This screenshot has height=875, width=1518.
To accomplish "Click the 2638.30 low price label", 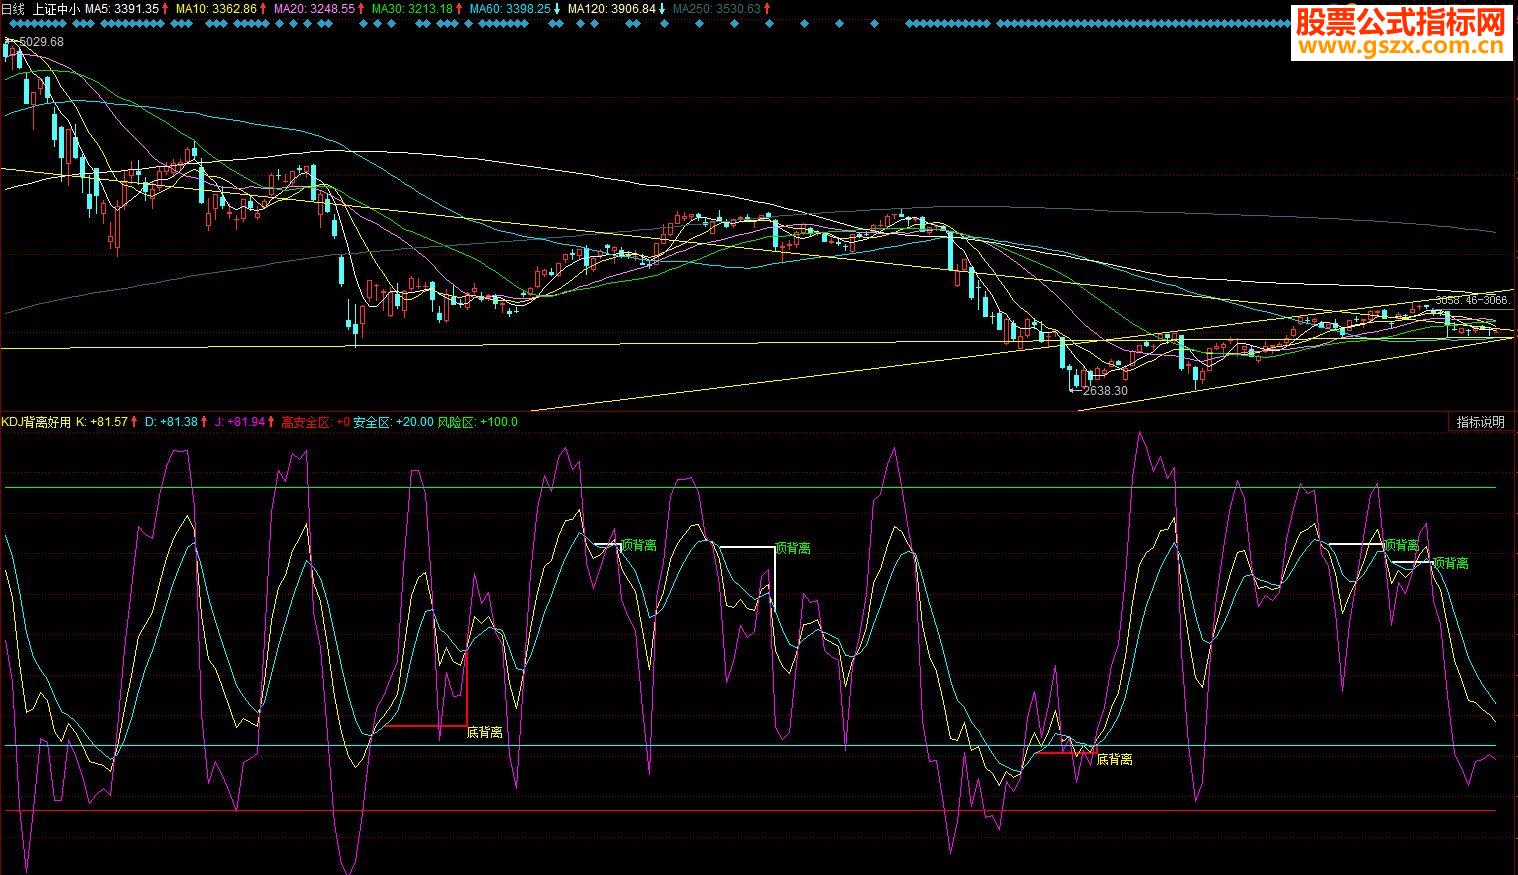I will [x=1105, y=391].
